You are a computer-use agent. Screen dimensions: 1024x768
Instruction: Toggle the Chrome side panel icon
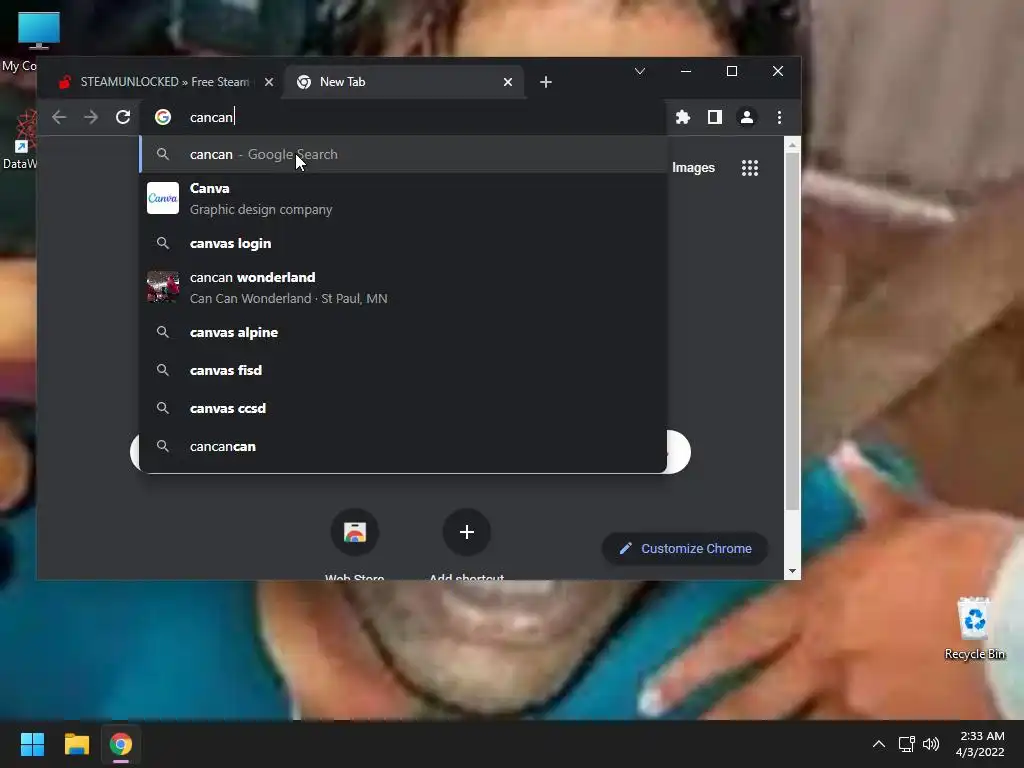tap(714, 118)
